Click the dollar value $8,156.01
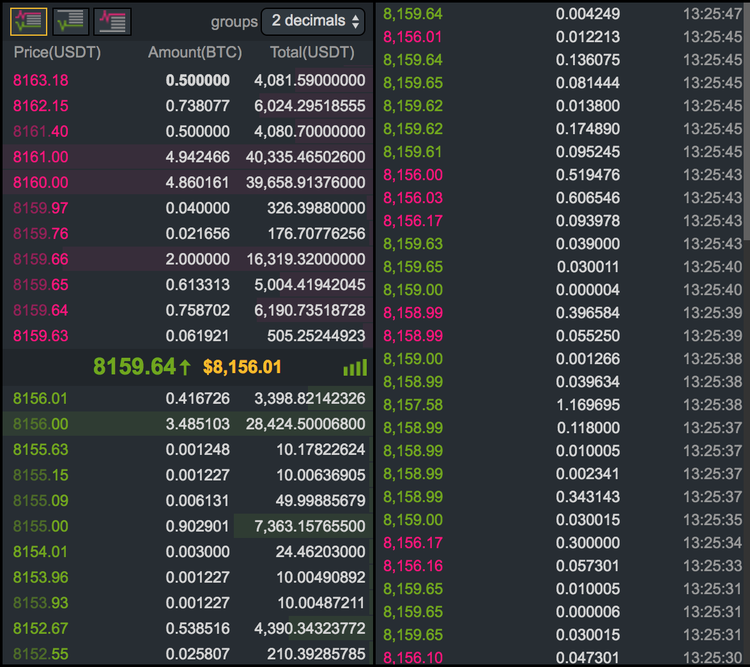 [242, 367]
